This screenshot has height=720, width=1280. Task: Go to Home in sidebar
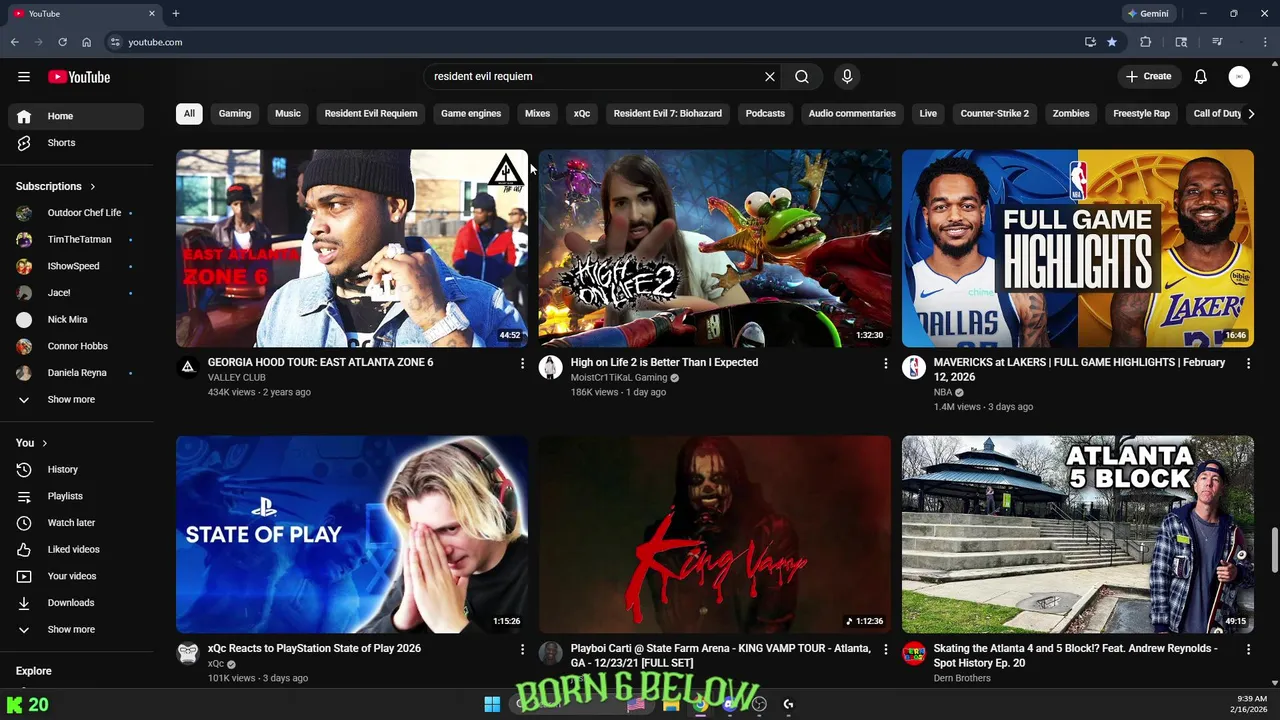(x=76, y=116)
